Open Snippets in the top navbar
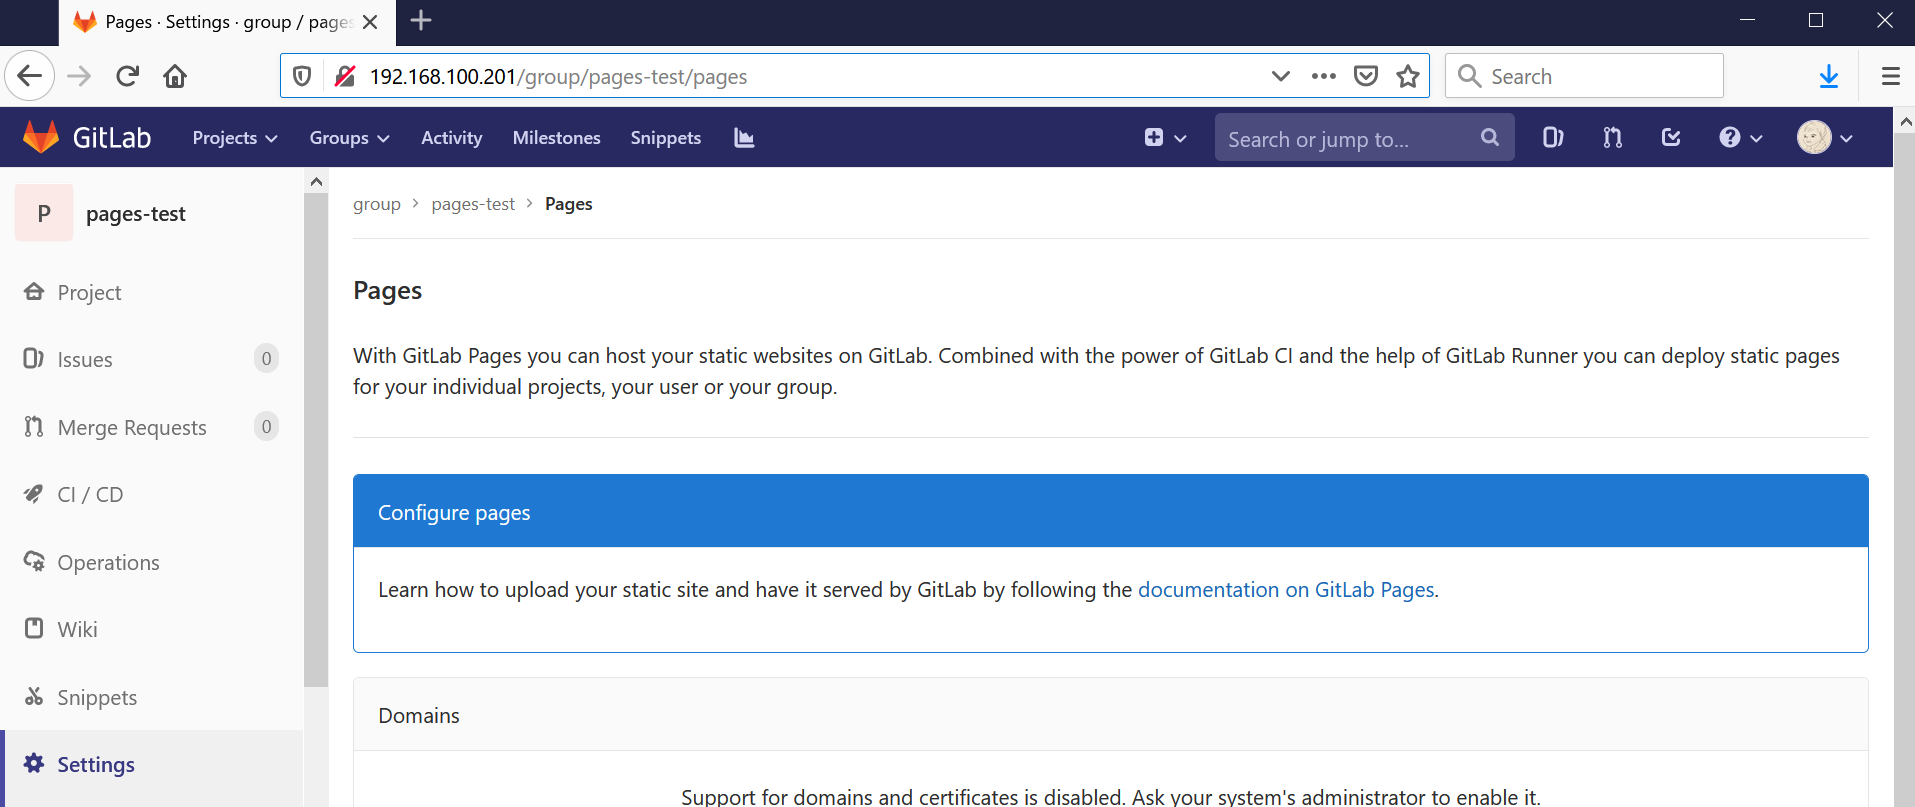This screenshot has width=1915, height=807. pyautogui.click(x=665, y=138)
